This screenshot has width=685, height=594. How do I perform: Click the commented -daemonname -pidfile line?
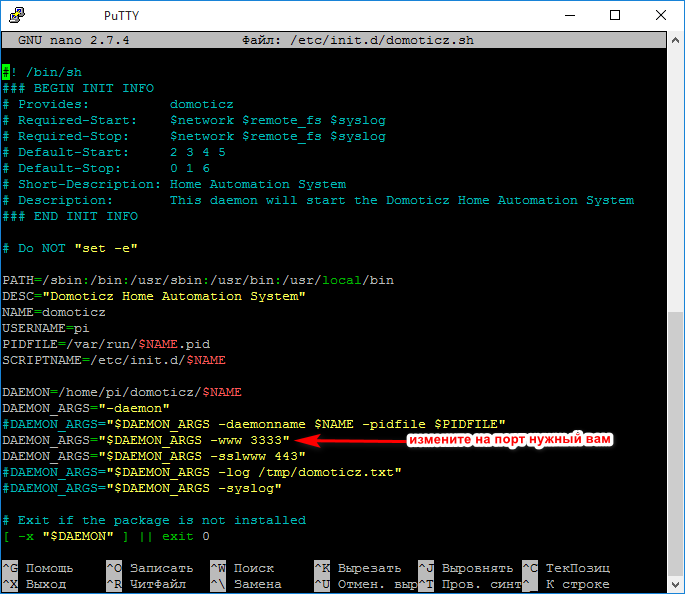[254, 424]
